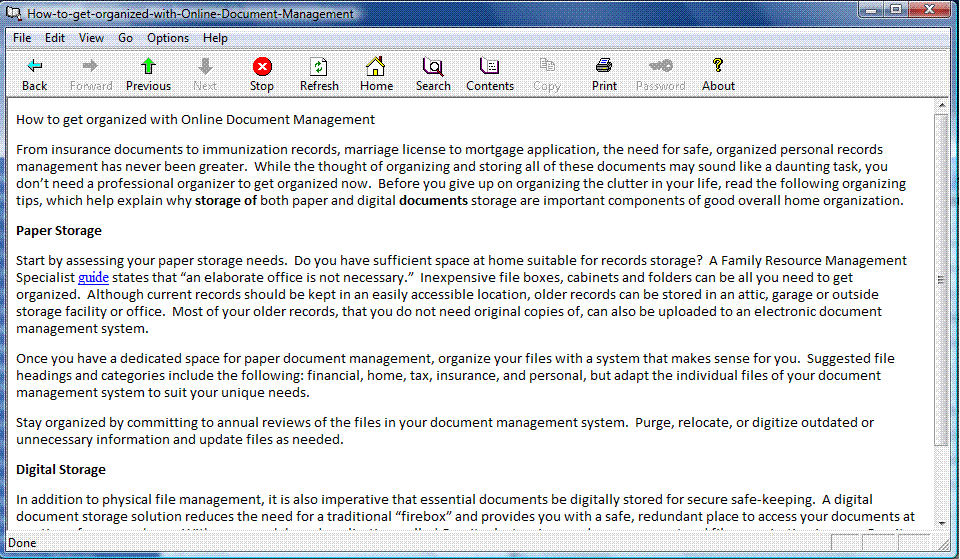The image size is (960, 559).
Task: Click the Copy toolbar button
Action: pos(547,75)
